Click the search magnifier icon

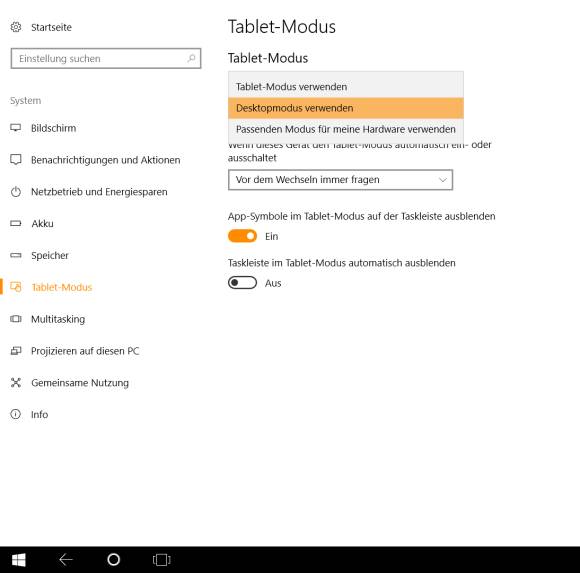click(x=191, y=58)
